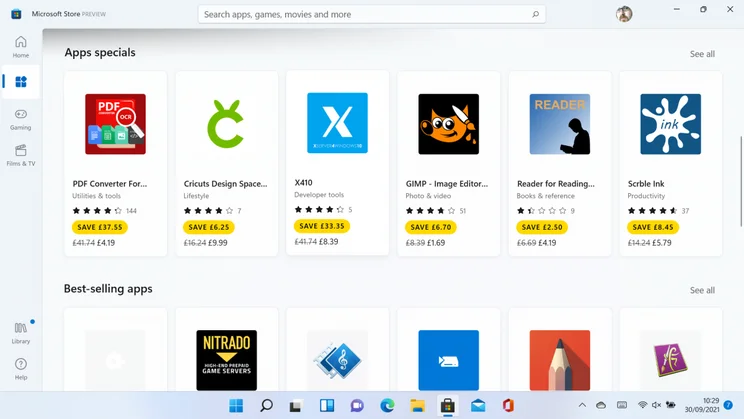Open the X410 app icon
The height and width of the screenshot is (419, 744).
pyautogui.click(x=337, y=123)
